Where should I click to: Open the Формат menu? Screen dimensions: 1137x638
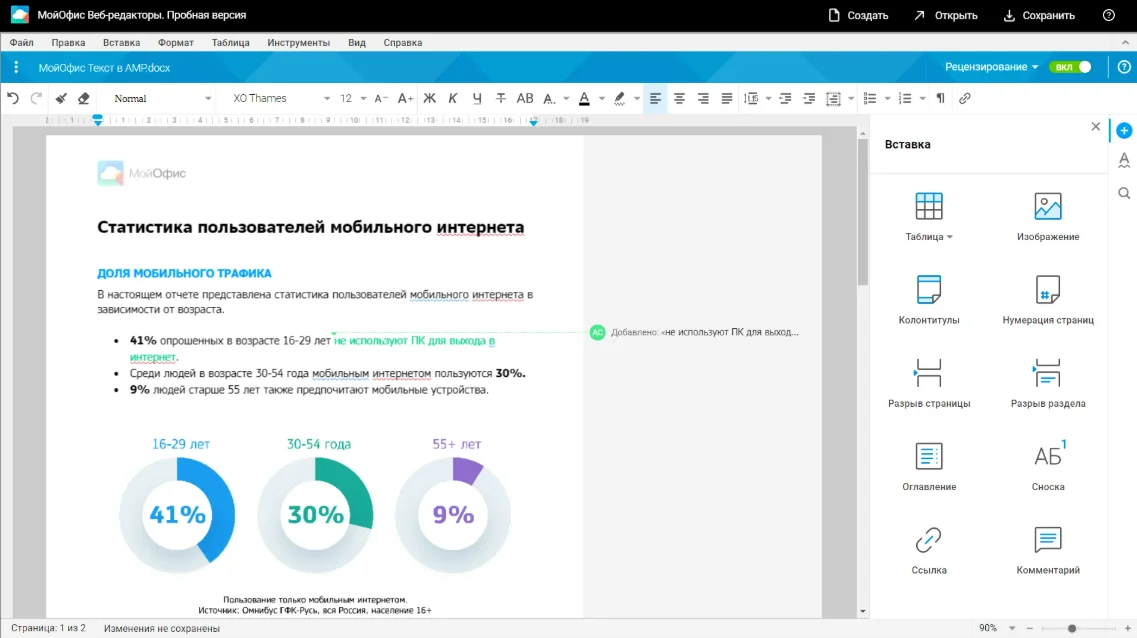[x=175, y=43]
